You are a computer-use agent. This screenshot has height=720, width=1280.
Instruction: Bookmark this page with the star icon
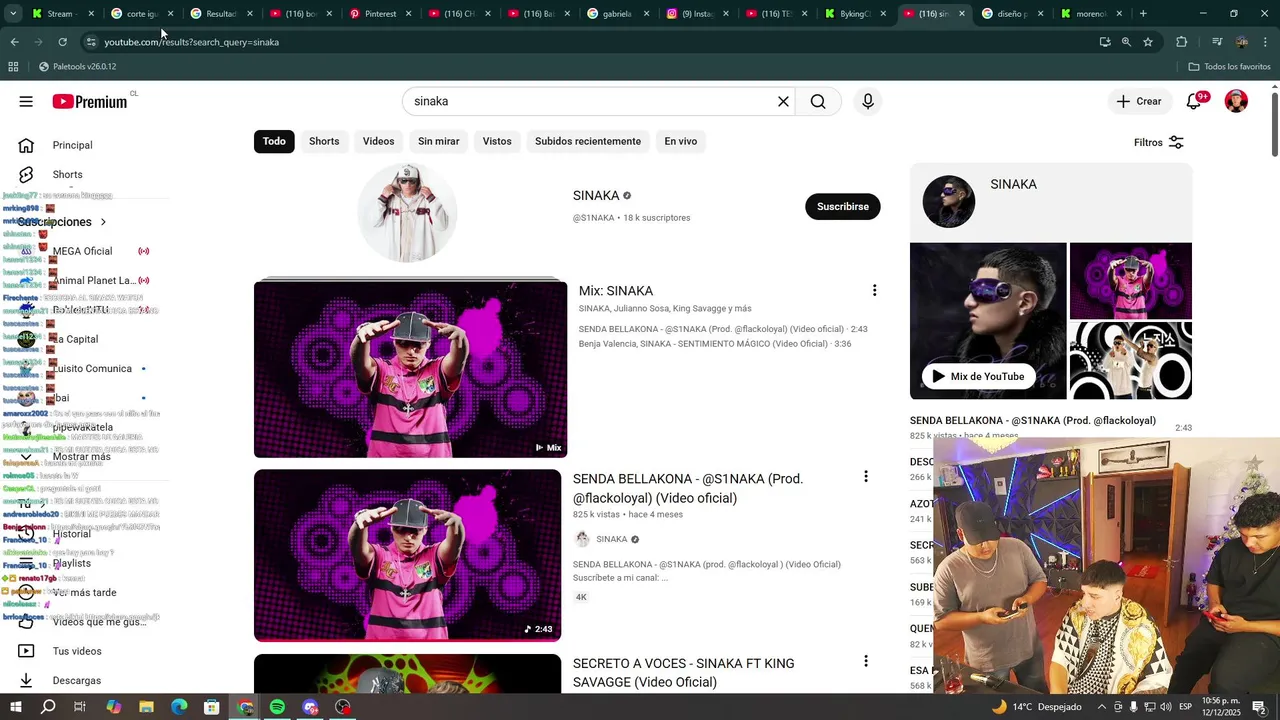[x=1148, y=42]
